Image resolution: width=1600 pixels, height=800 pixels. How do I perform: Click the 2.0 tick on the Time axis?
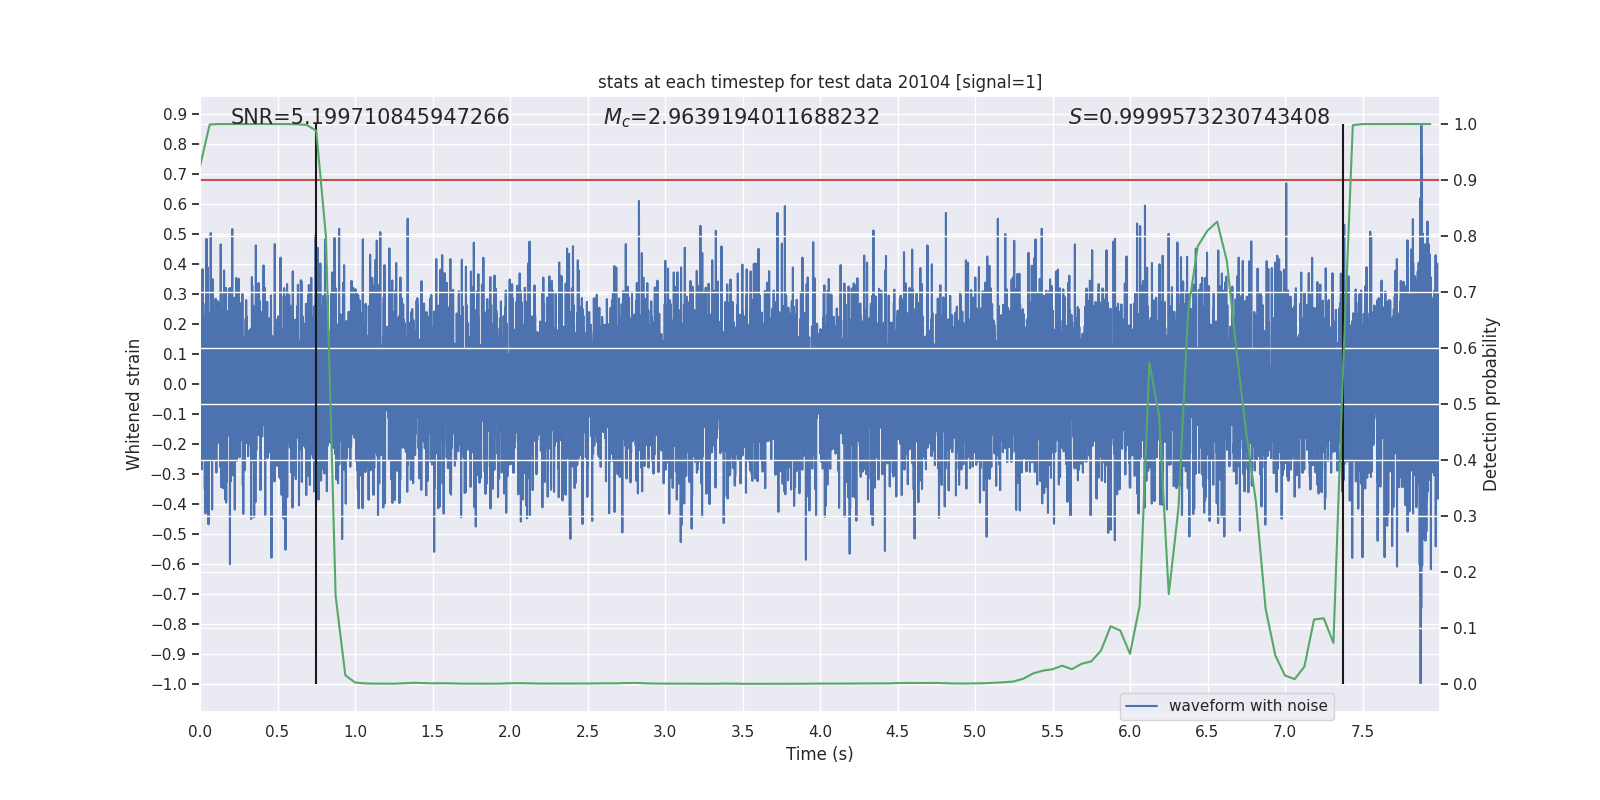pos(510,731)
